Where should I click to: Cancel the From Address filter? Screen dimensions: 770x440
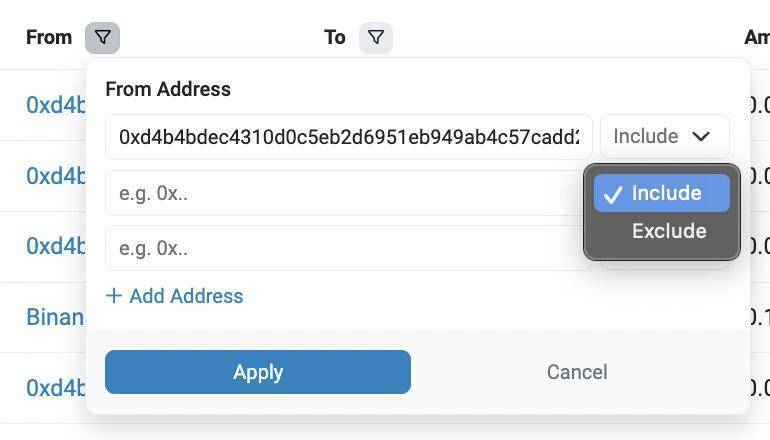(x=577, y=372)
